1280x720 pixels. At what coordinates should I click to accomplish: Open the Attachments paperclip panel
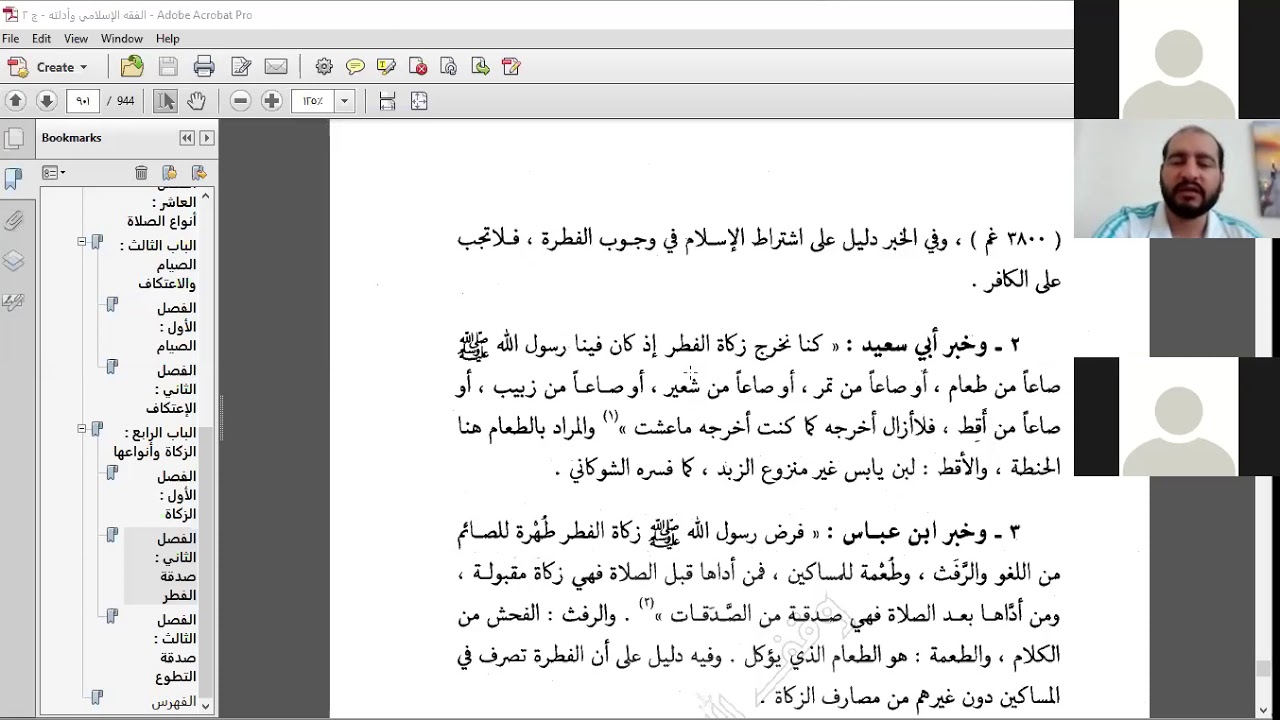(x=13, y=220)
